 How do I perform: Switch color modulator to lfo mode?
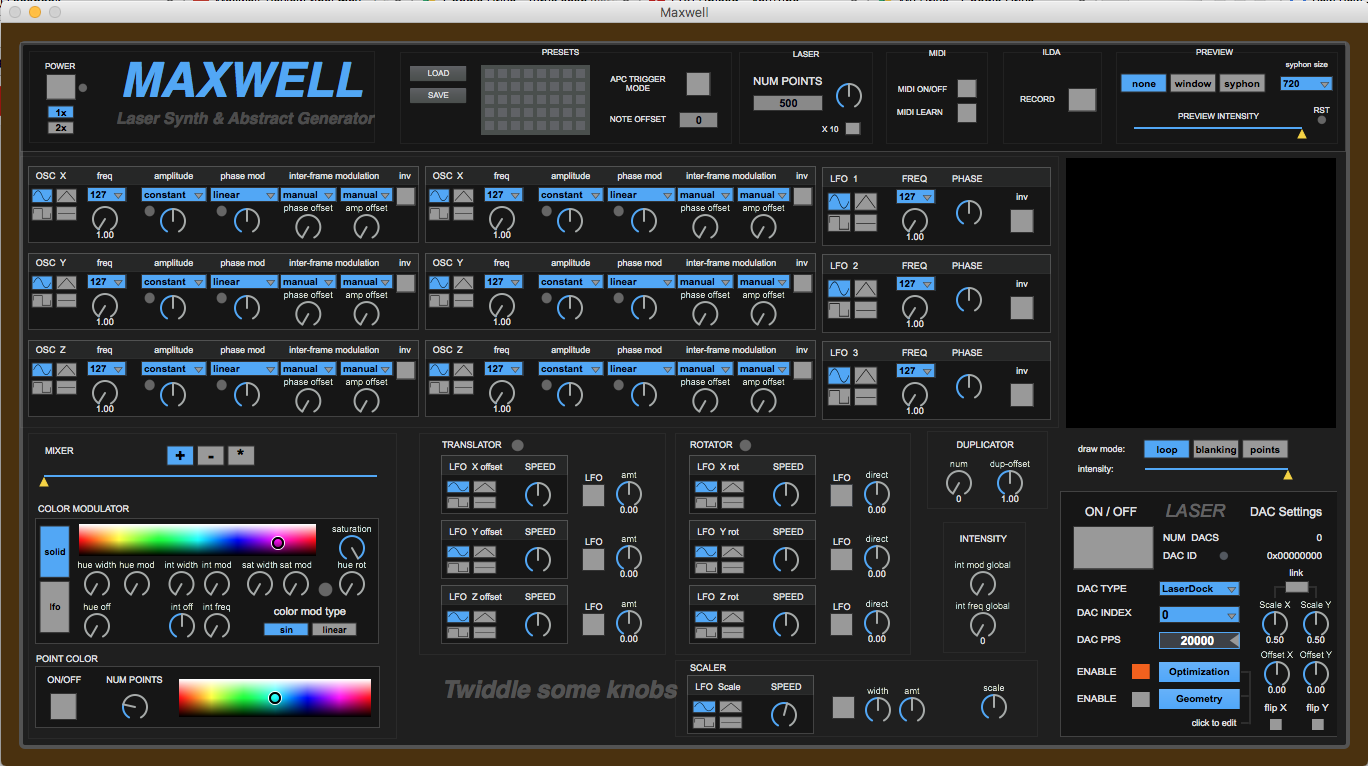pyautogui.click(x=55, y=607)
